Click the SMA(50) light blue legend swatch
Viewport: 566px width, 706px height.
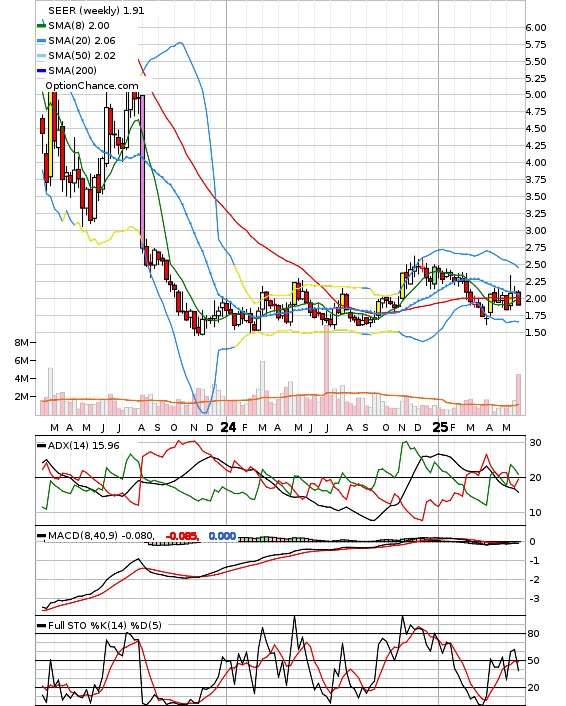[x=41, y=55]
